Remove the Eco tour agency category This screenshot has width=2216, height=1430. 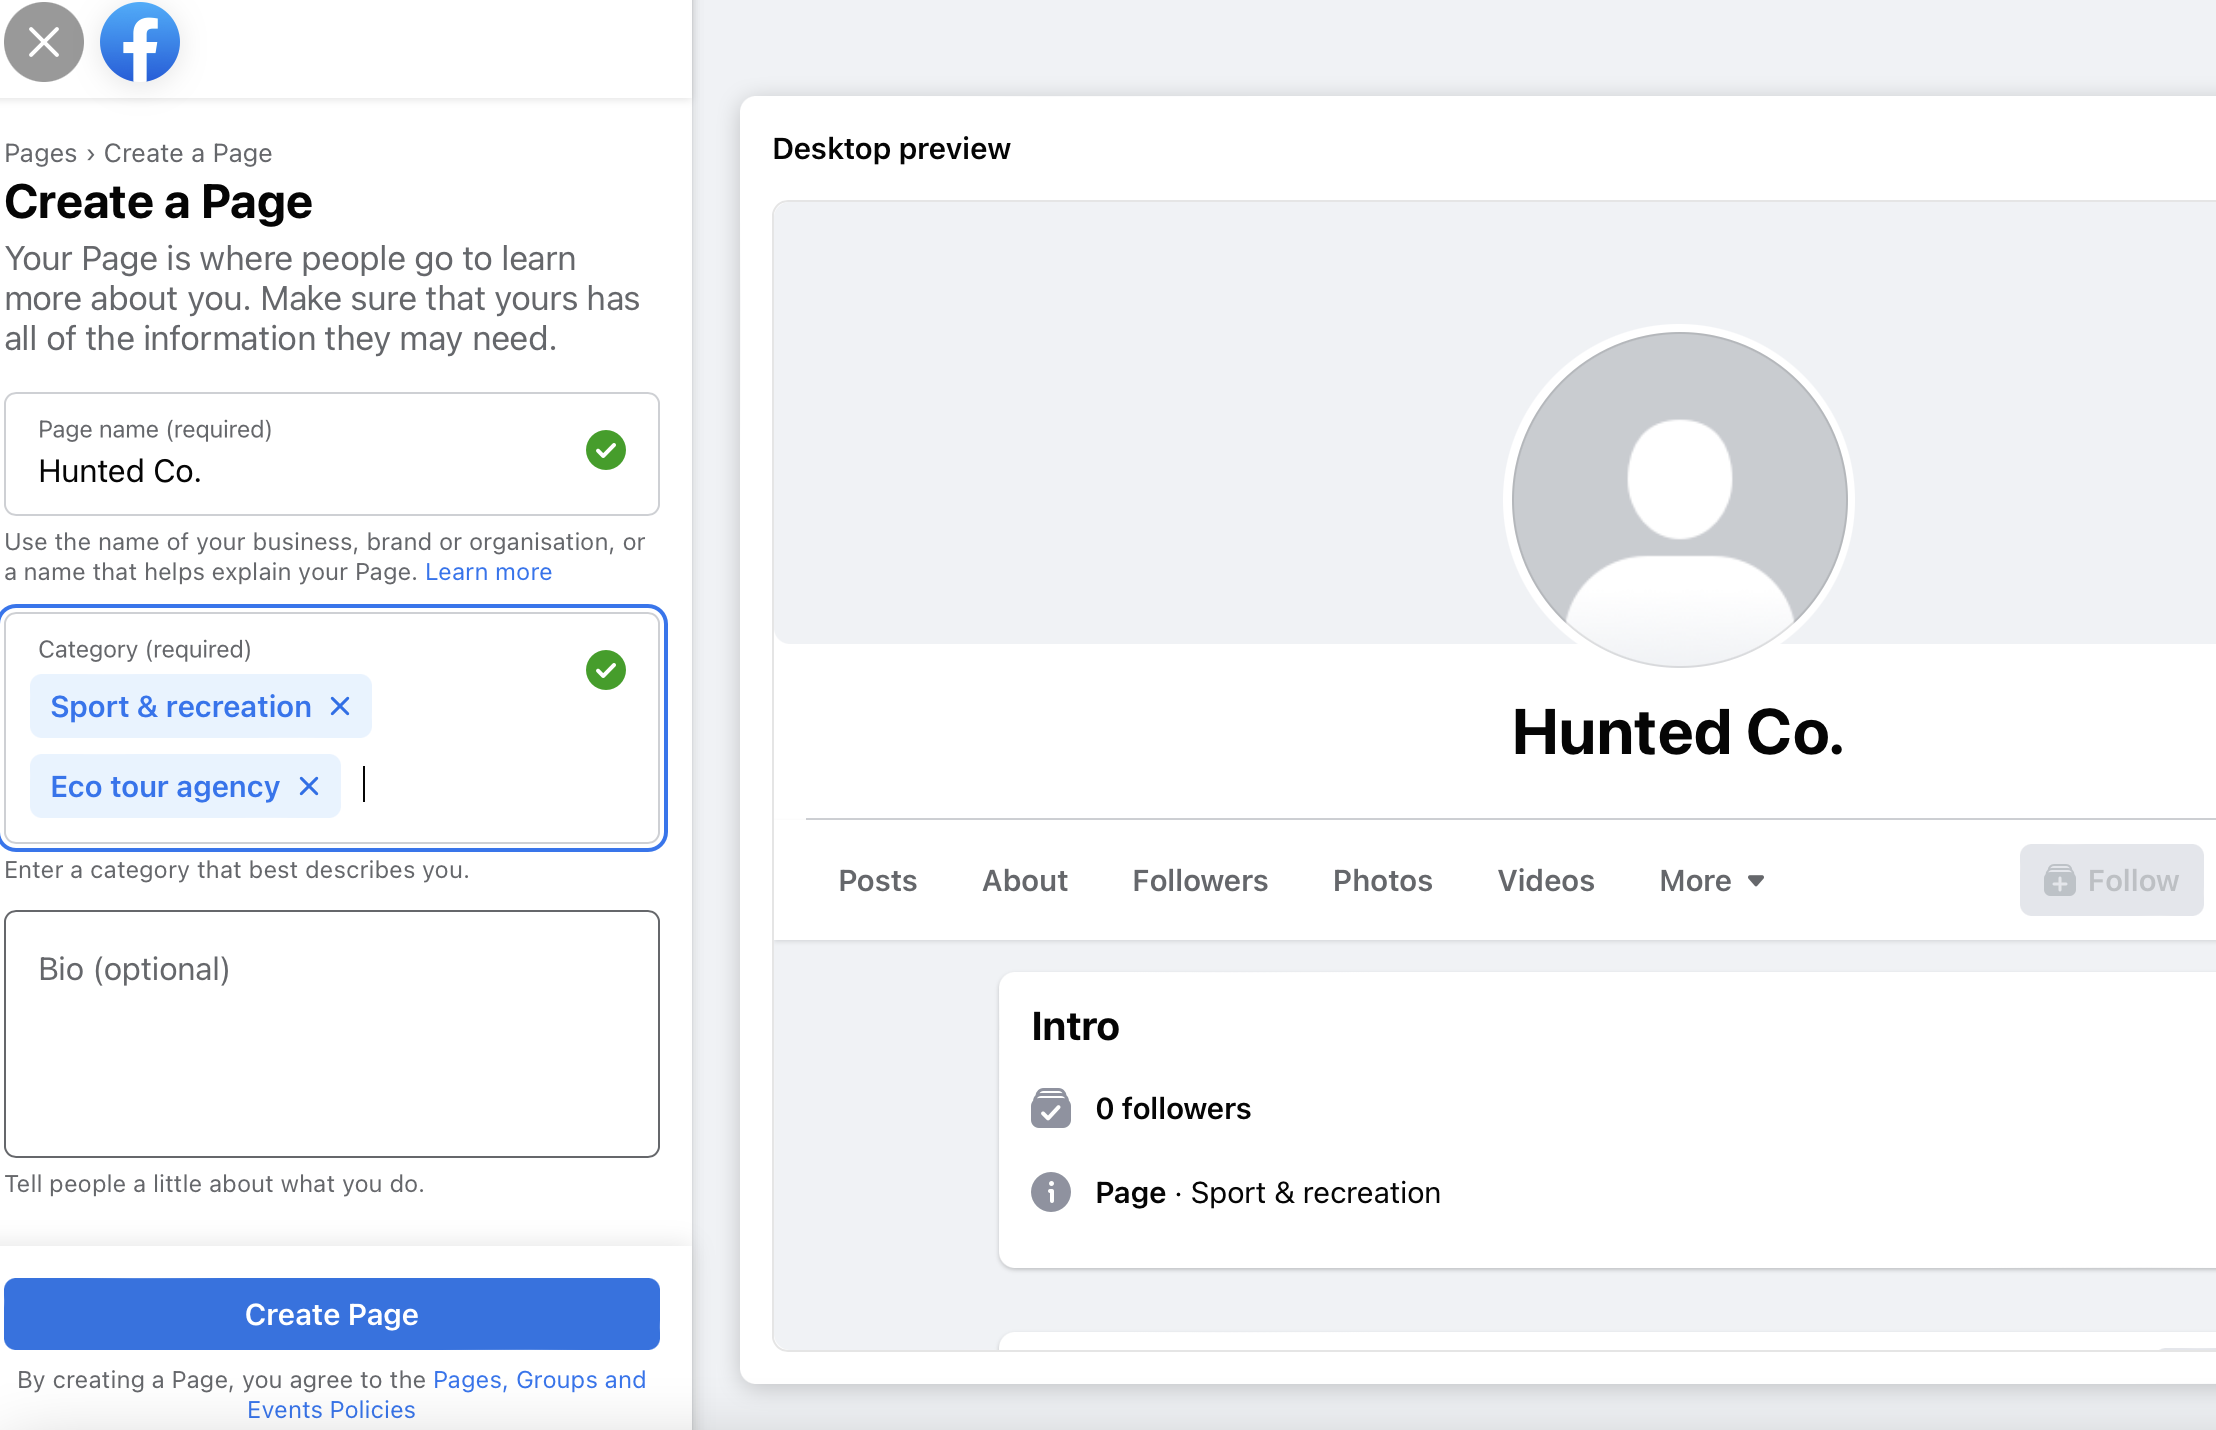coord(309,786)
